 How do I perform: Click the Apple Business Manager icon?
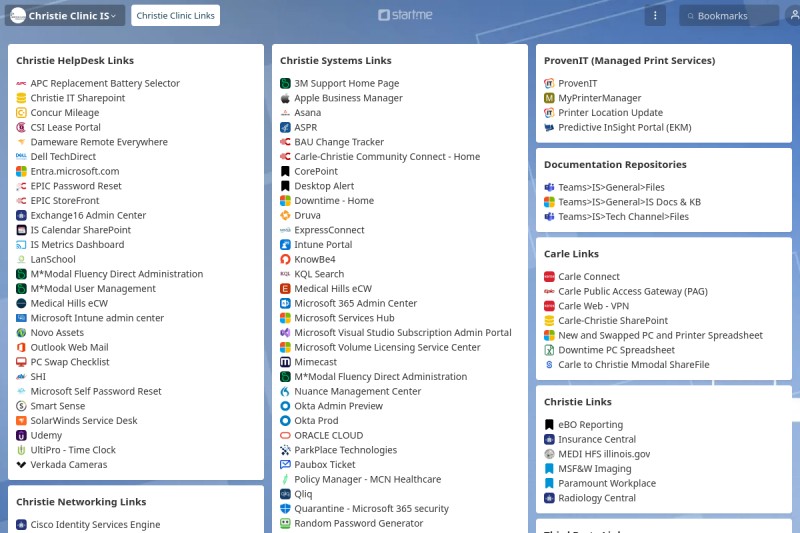285,98
